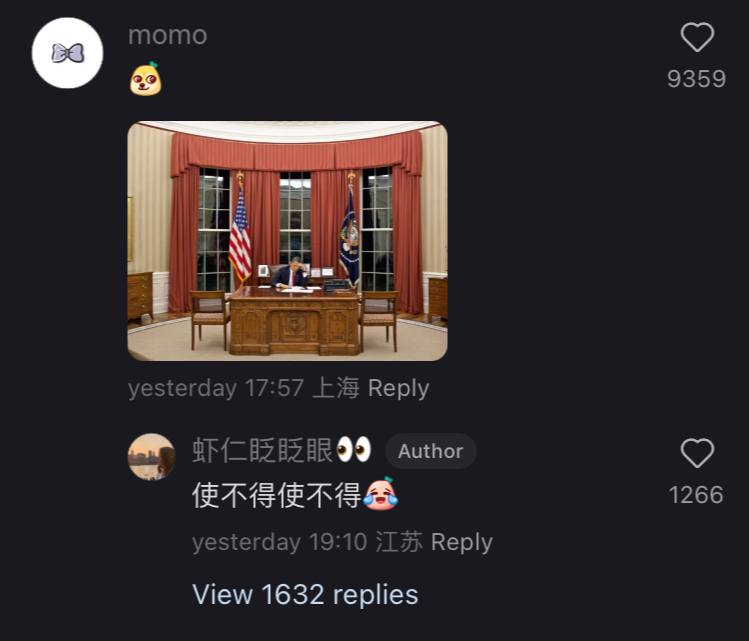Viewport: 749px width, 641px height.
Task: Reply to the author's 19:10 comment
Action: (461, 542)
